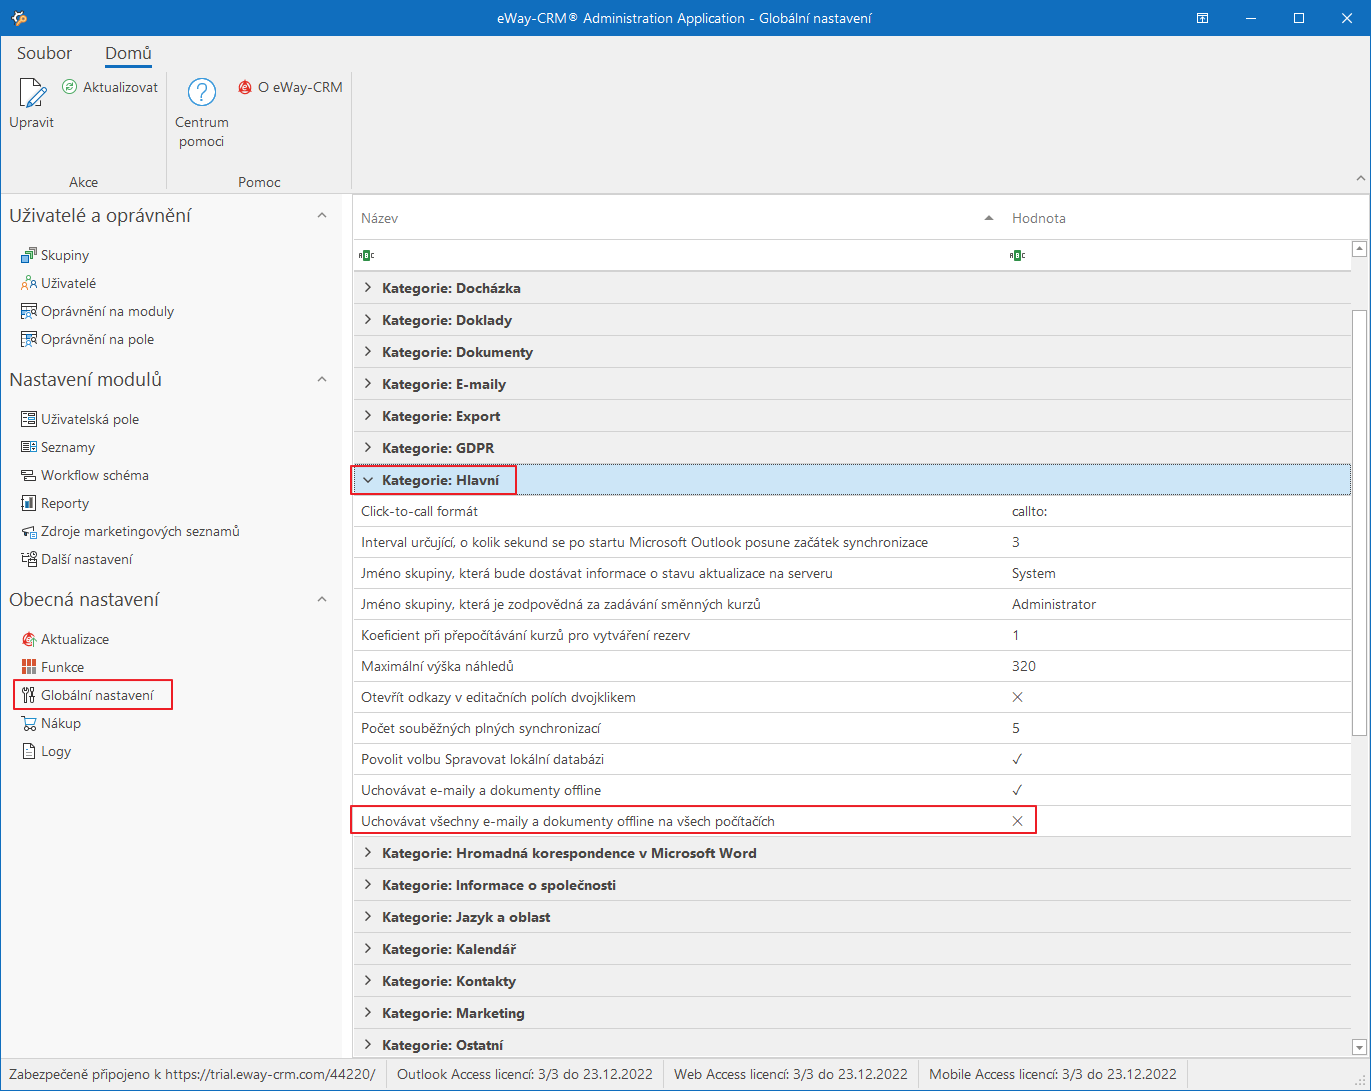Viewport: 1371px width, 1091px height.
Task: Sort by Název column header
Action: (x=678, y=218)
